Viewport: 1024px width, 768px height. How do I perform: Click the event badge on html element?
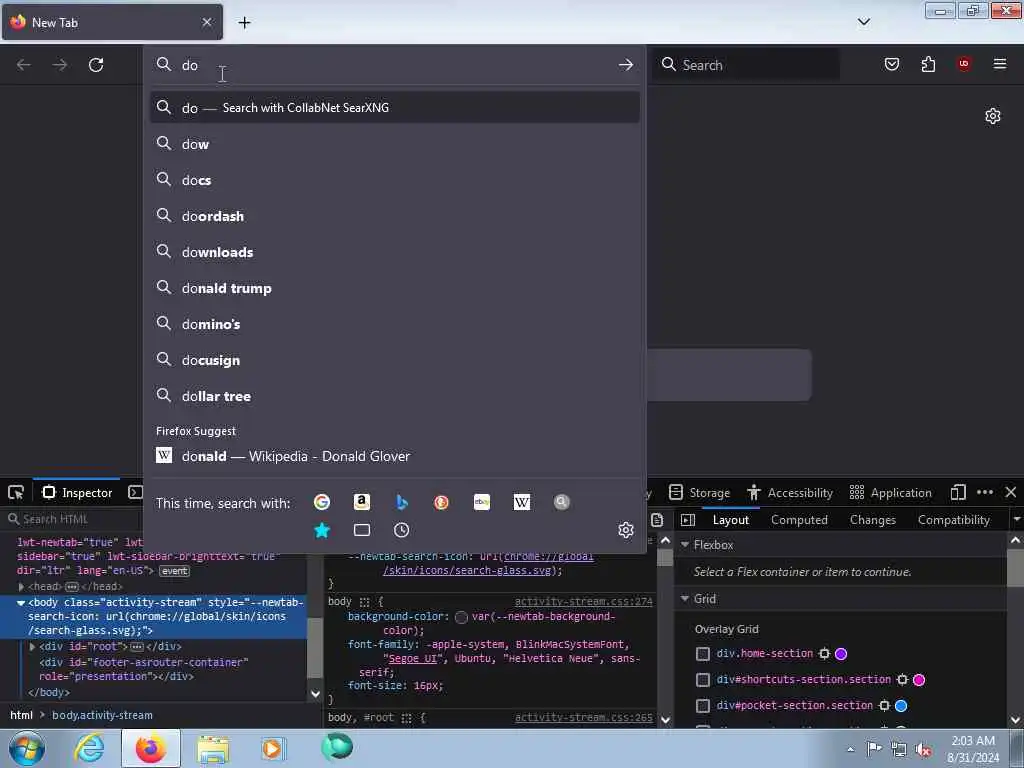[174, 571]
